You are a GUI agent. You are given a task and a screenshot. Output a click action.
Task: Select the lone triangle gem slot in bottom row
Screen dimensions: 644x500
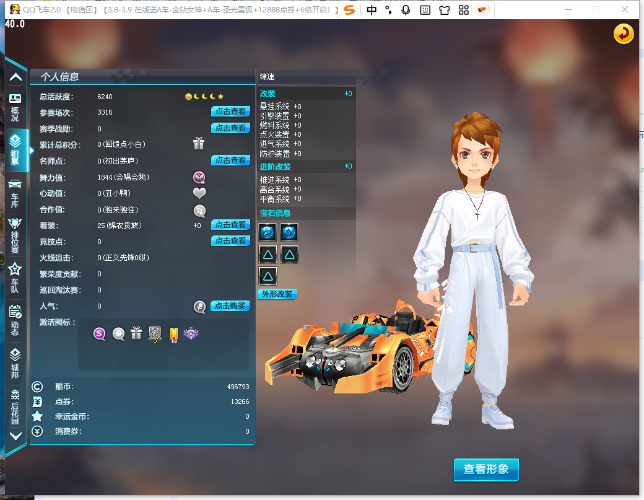267,276
